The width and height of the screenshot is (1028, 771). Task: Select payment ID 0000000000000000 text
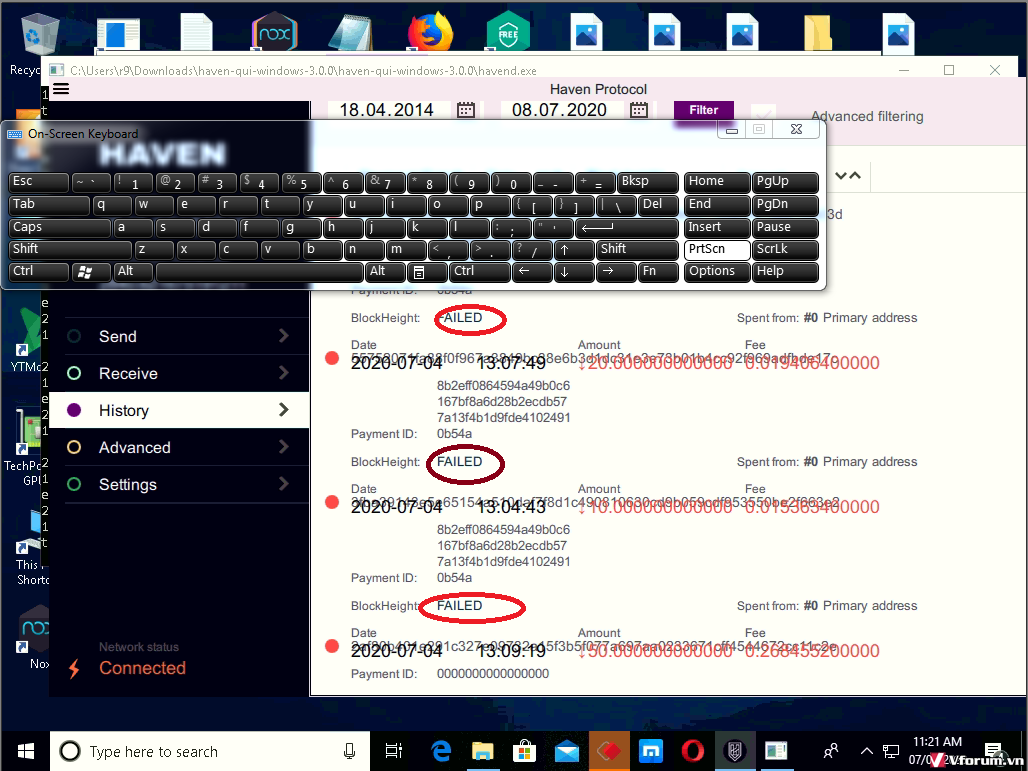click(493, 673)
